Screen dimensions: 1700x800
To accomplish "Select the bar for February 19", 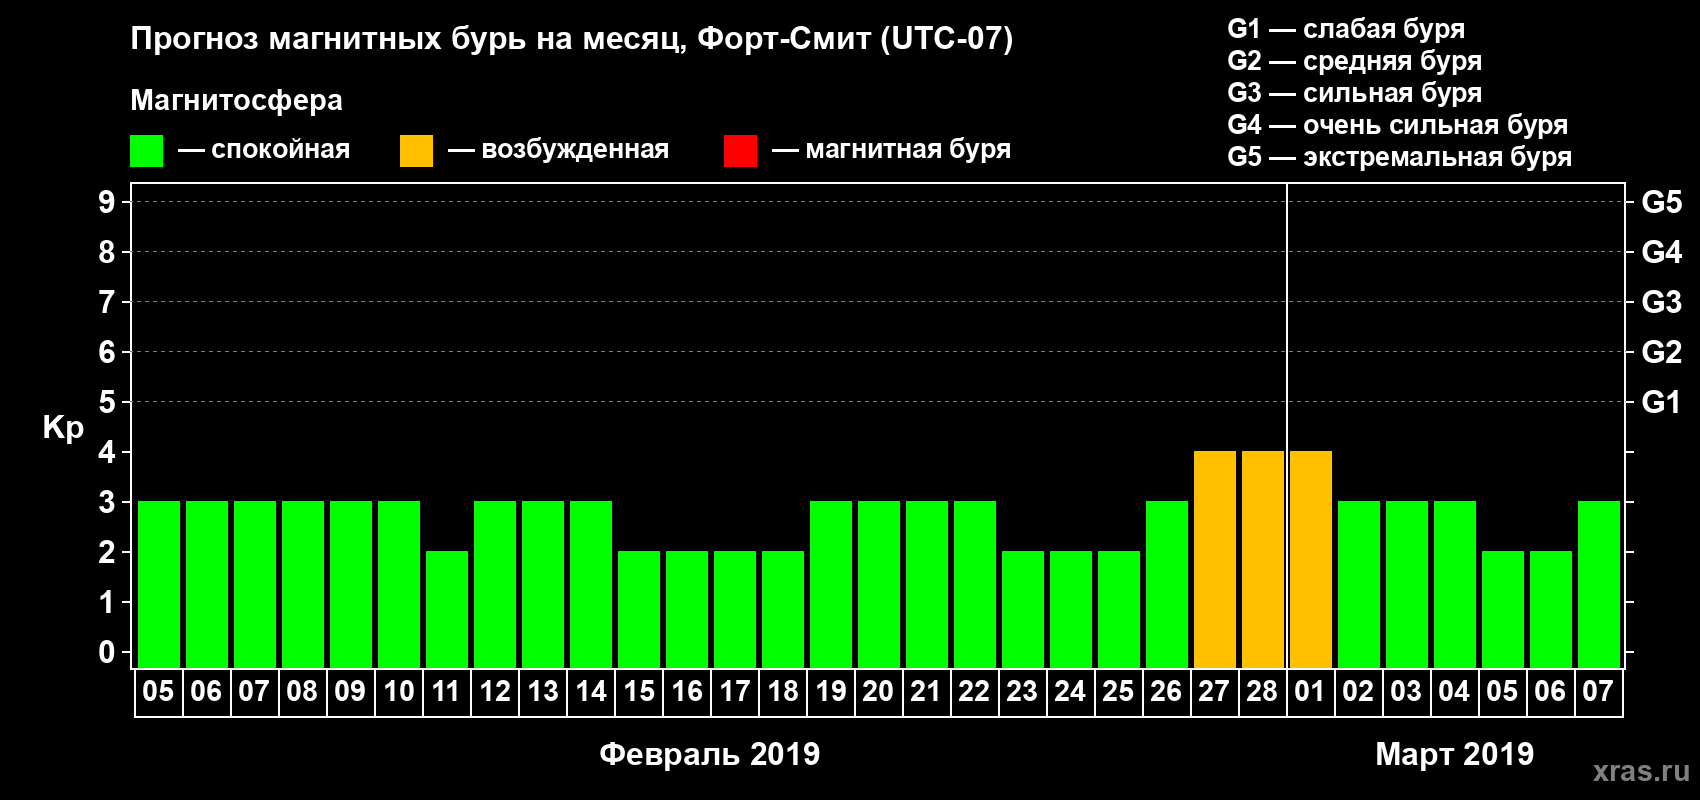I will pyautogui.click(x=831, y=584).
